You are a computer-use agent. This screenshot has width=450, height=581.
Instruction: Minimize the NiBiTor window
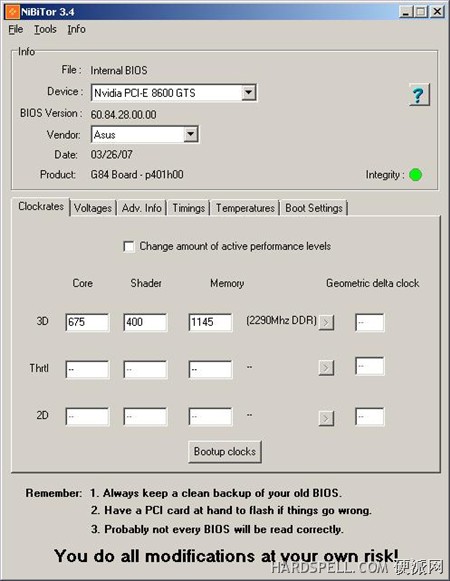point(406,12)
